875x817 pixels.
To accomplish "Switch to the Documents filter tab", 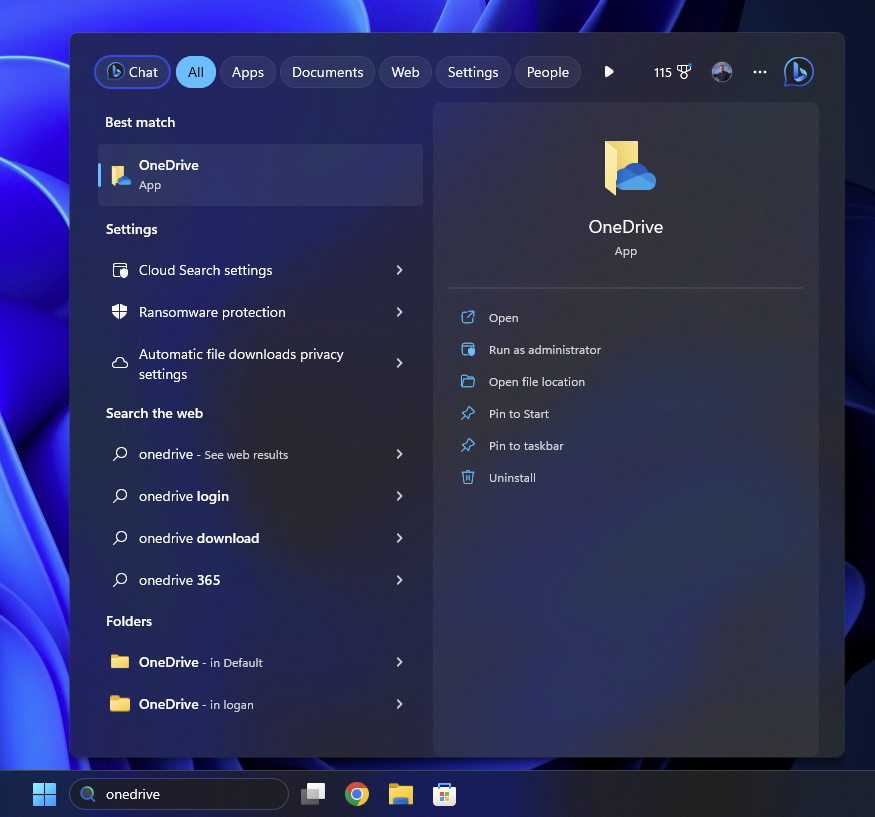I will [328, 72].
